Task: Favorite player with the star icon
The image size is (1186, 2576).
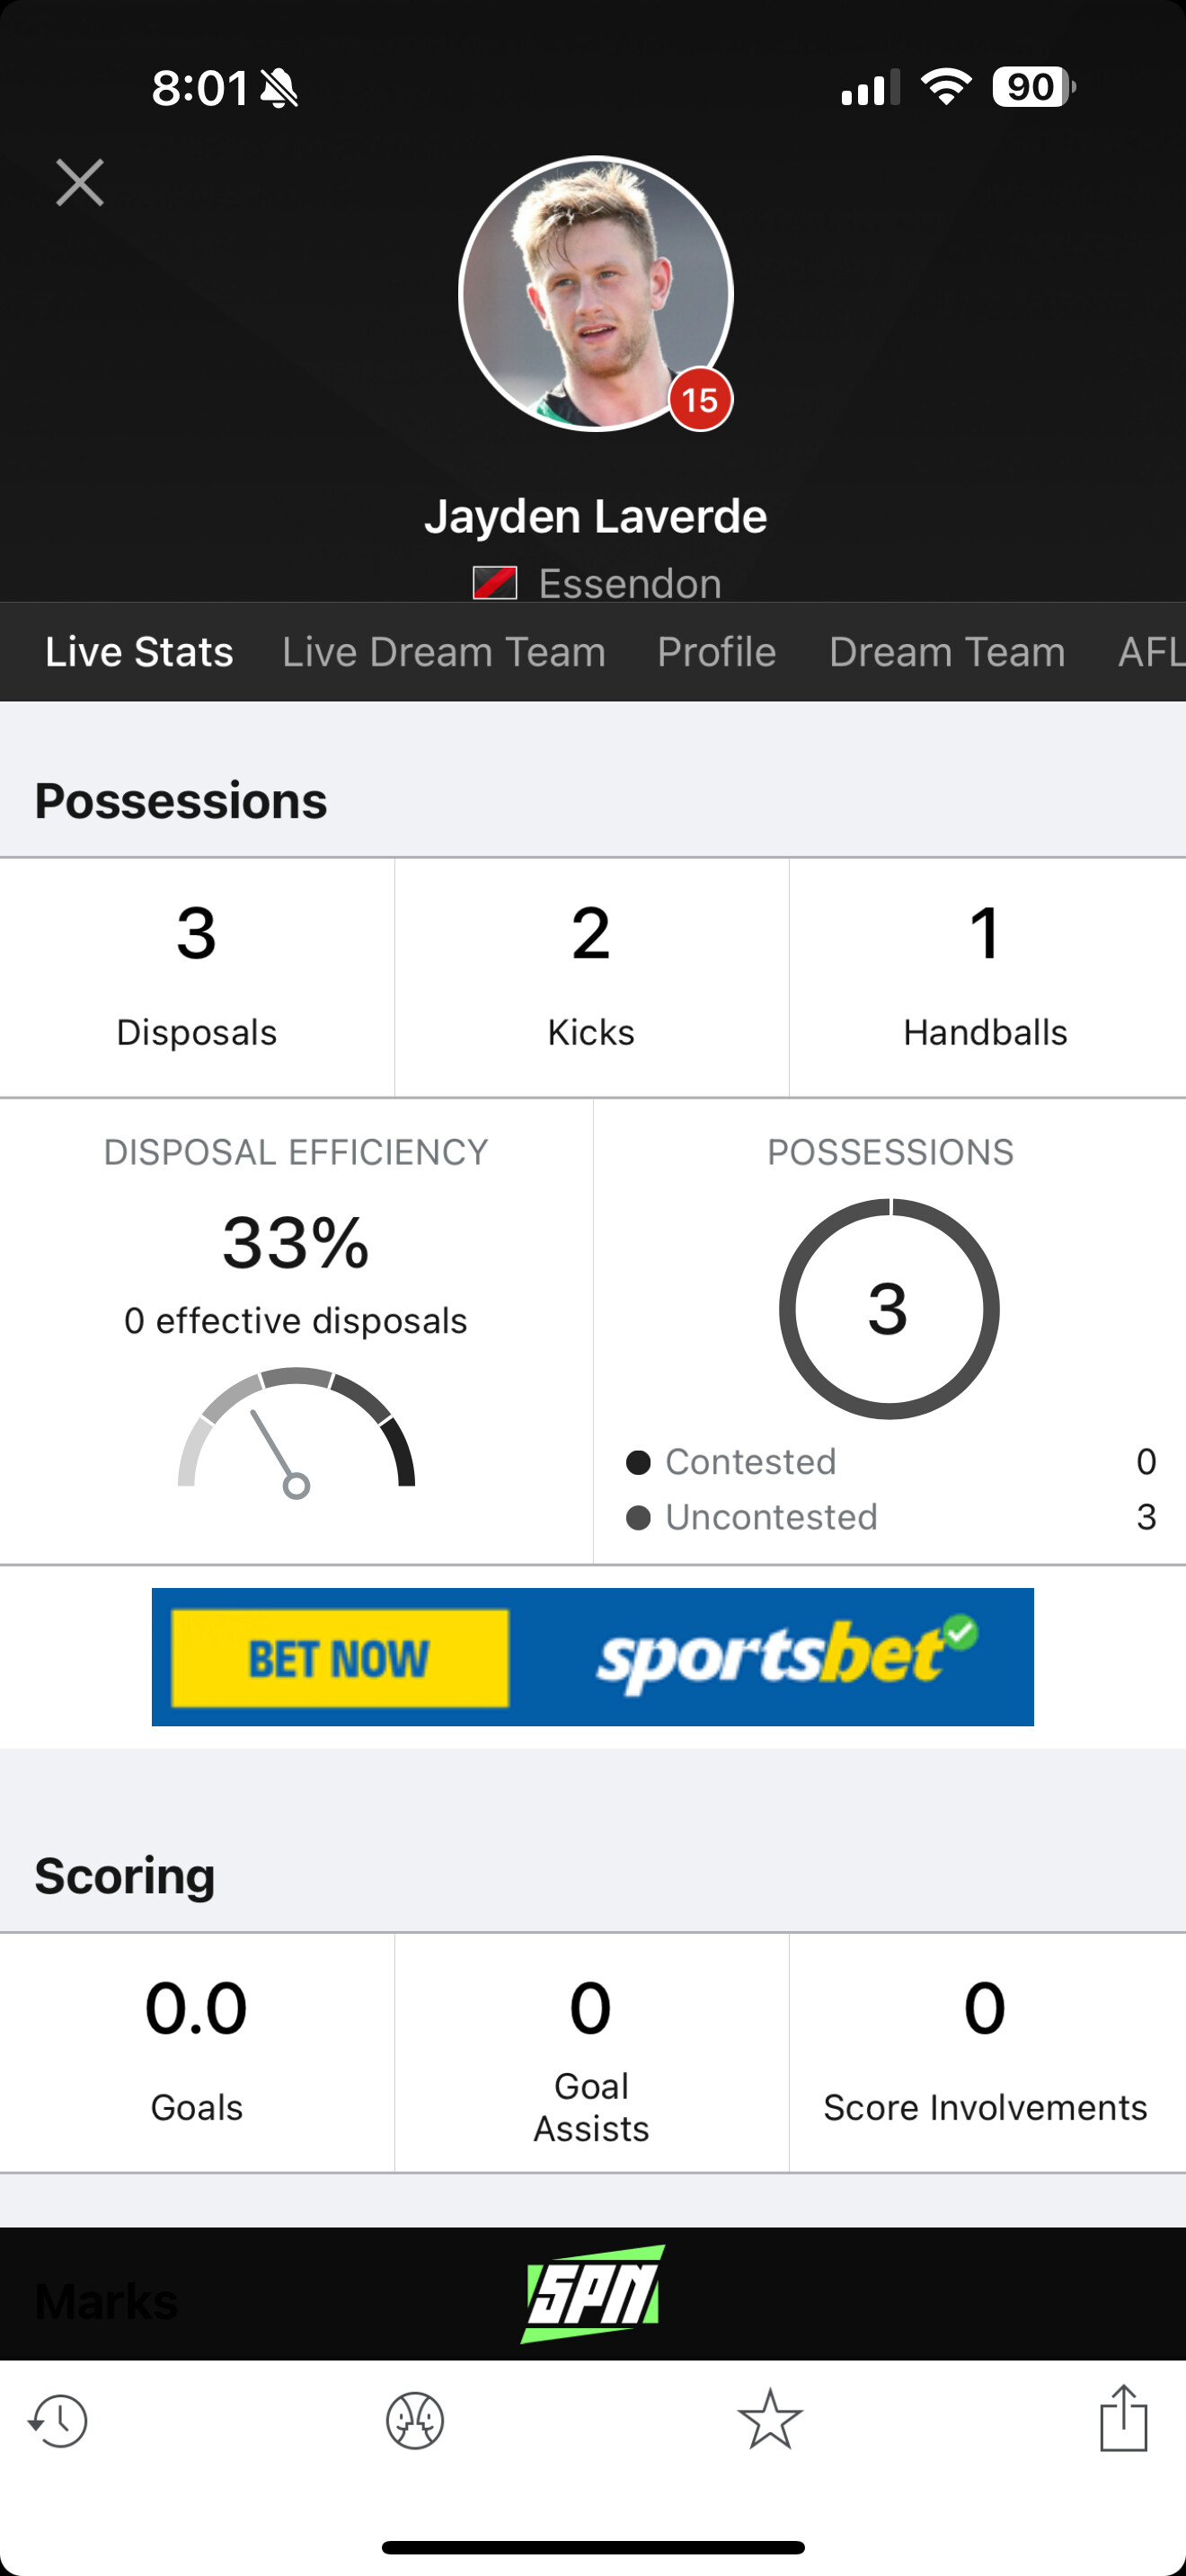Action: tap(770, 2420)
